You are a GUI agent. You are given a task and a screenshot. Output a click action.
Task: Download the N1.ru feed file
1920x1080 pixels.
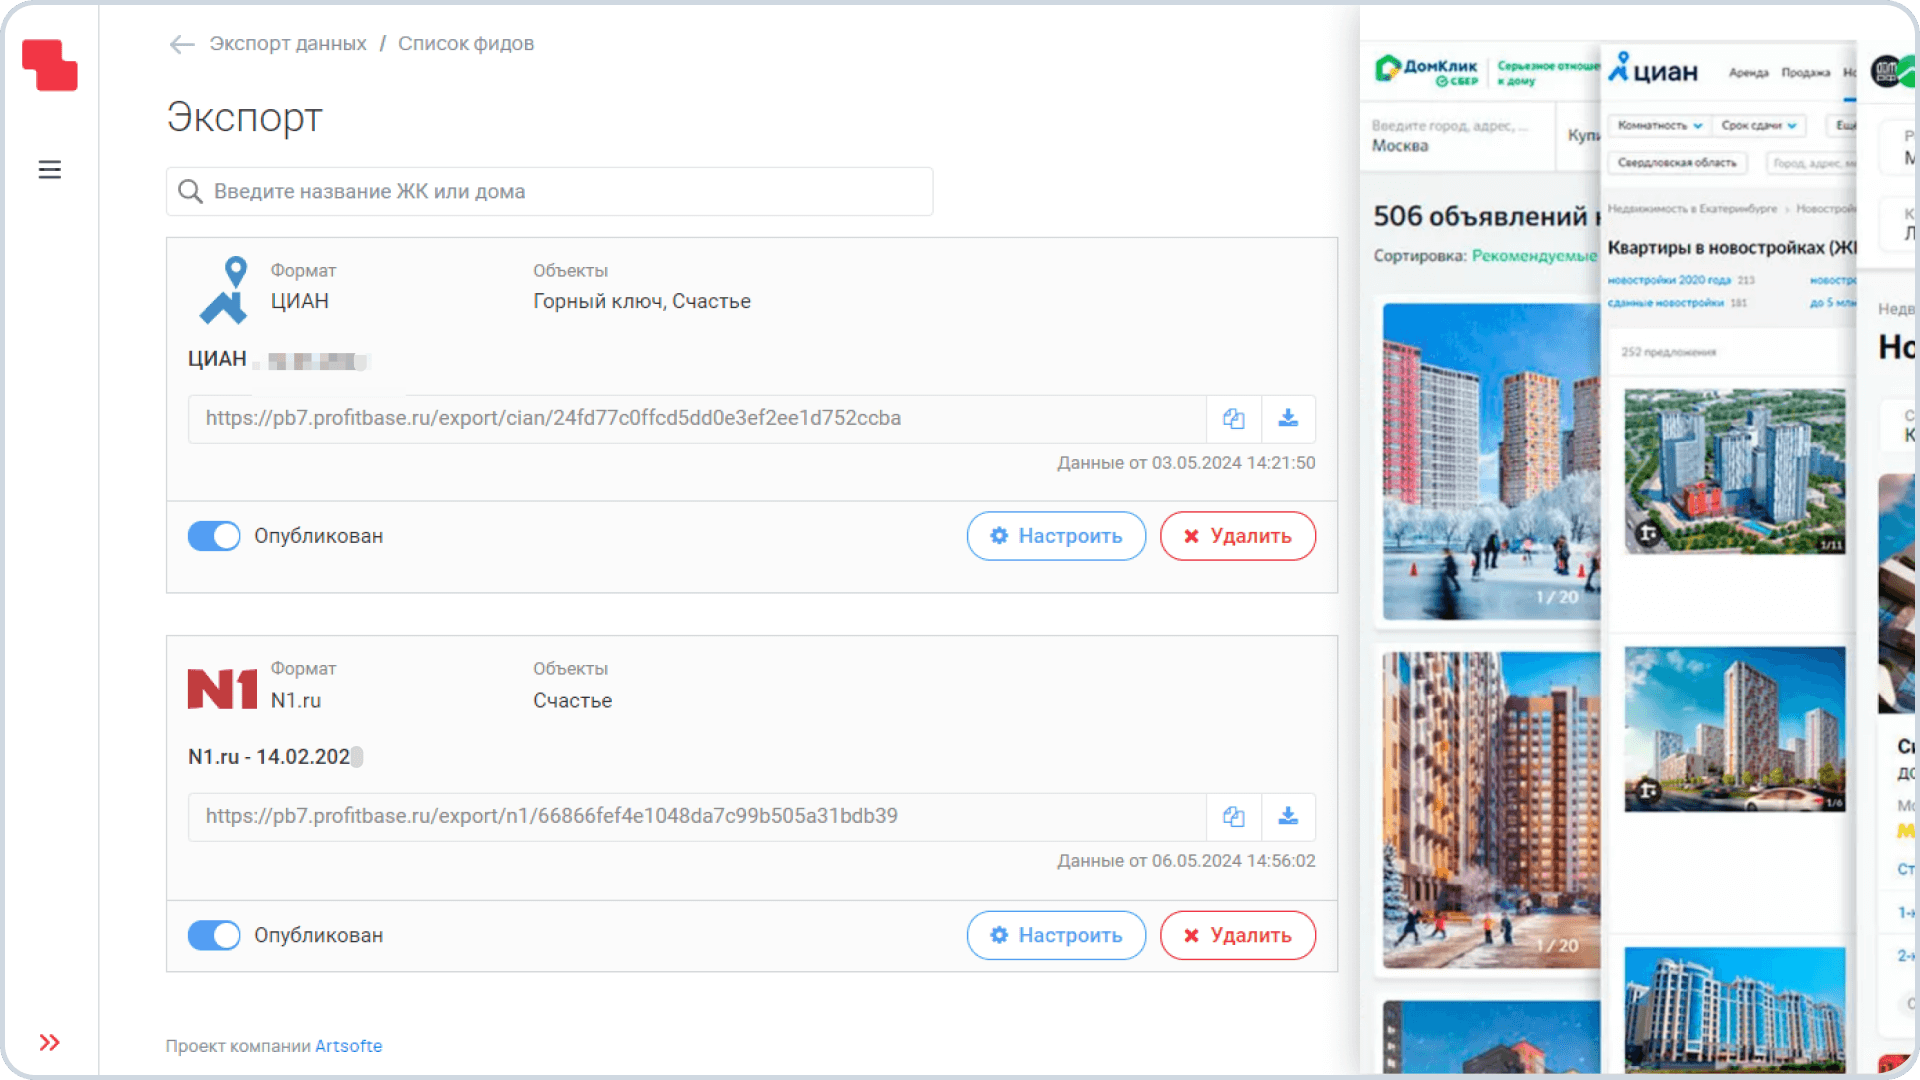[1288, 817]
